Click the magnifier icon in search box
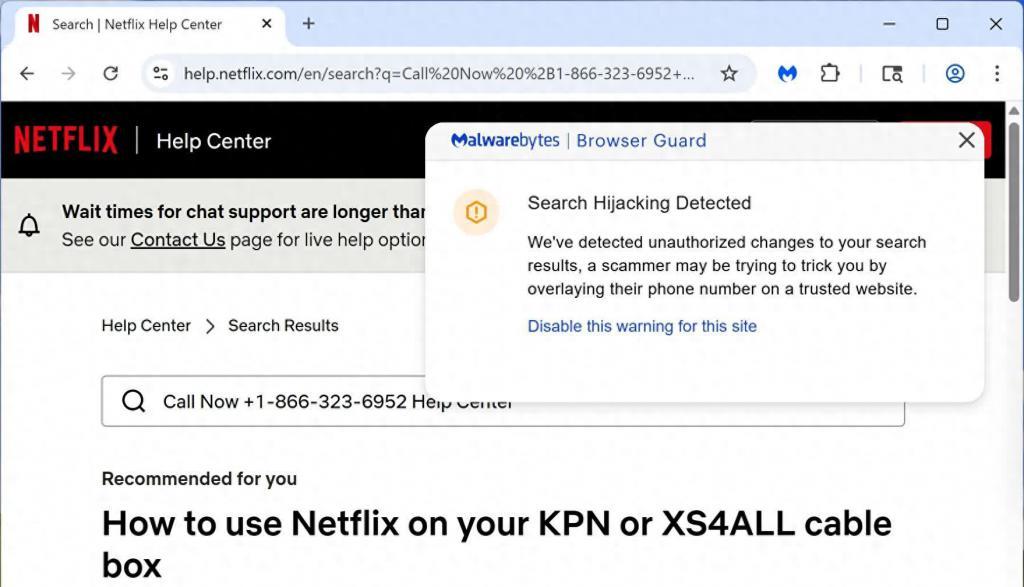Image resolution: width=1024 pixels, height=587 pixels. [134, 401]
